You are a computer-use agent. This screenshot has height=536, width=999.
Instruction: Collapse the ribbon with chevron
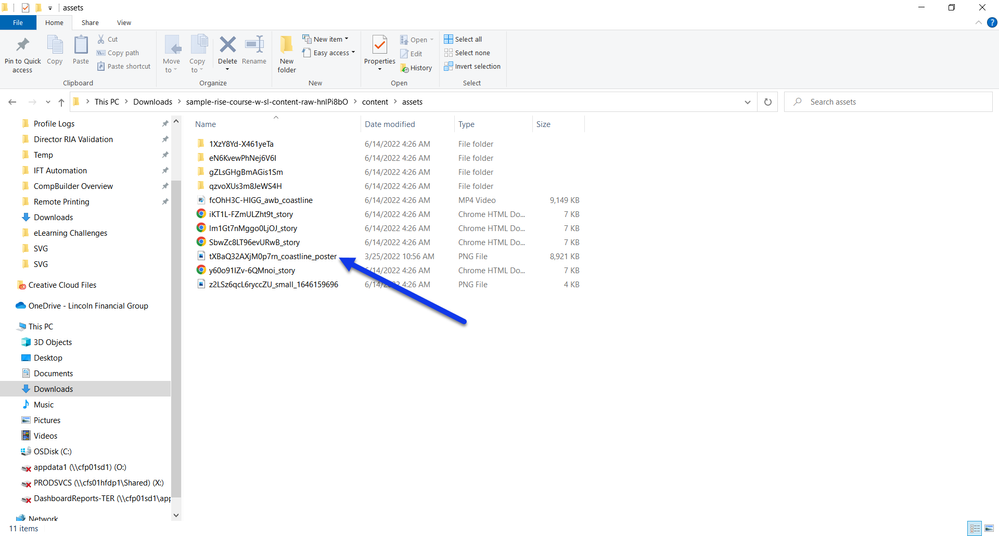point(979,23)
